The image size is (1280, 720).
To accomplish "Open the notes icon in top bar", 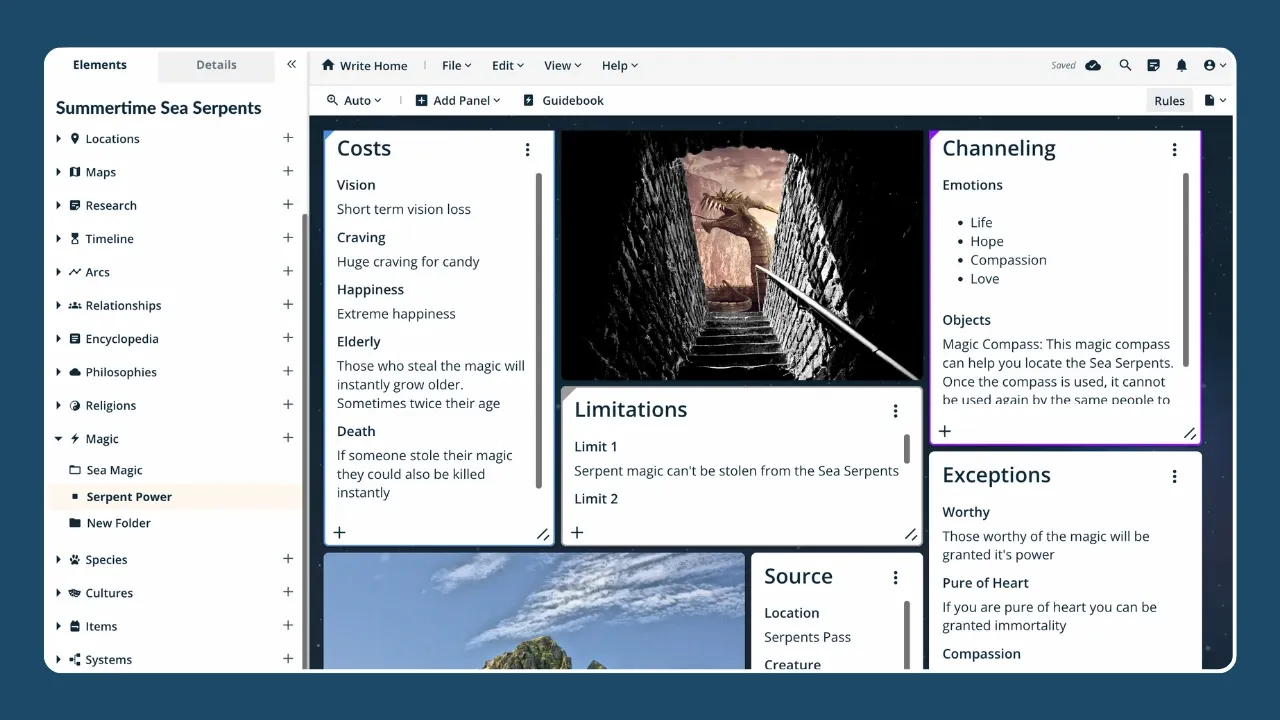I will 1153,65.
